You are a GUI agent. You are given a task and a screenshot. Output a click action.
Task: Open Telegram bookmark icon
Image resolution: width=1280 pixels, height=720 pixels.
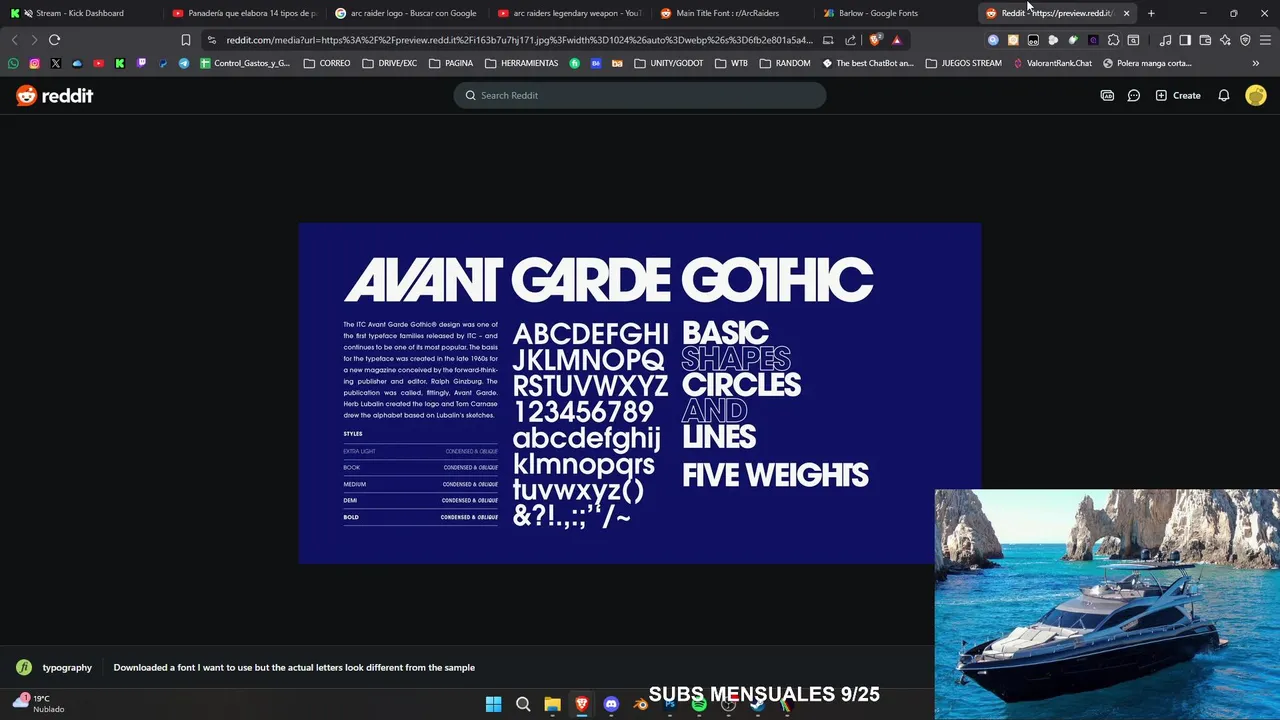point(184,63)
